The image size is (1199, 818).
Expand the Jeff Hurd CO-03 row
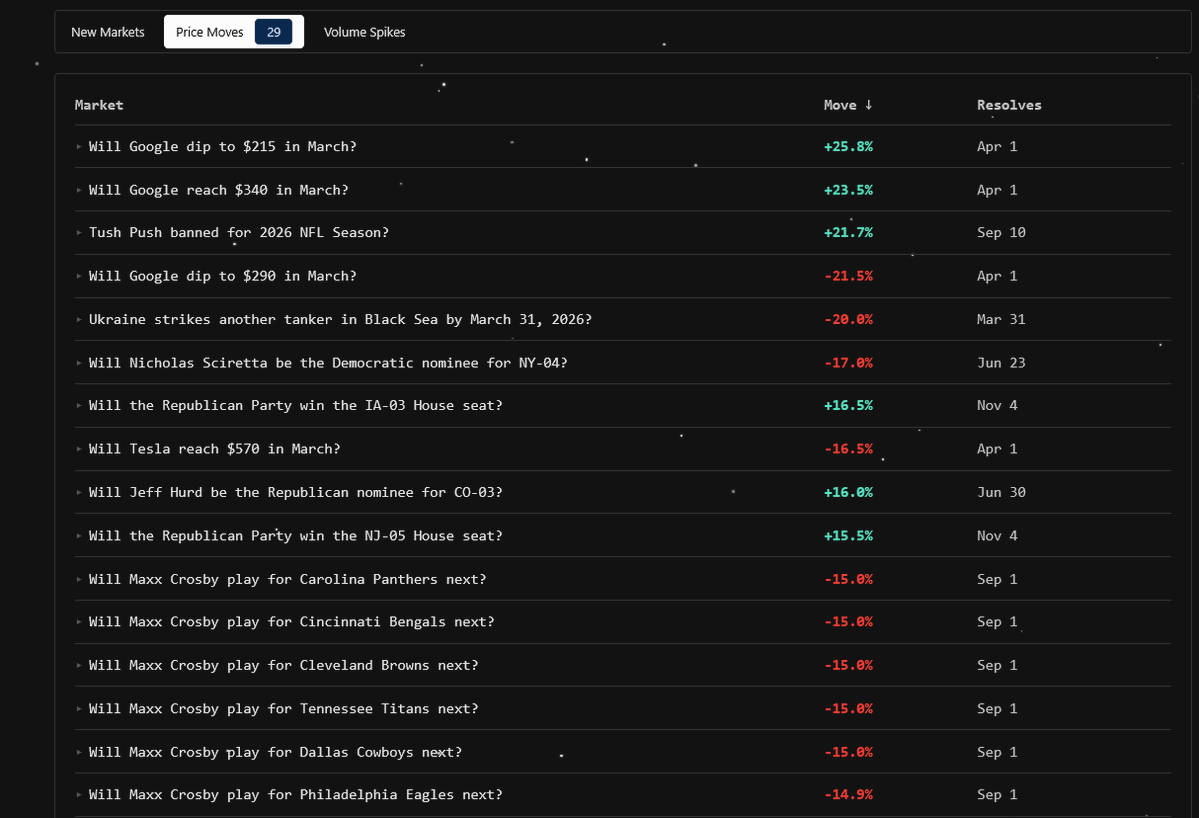79,492
